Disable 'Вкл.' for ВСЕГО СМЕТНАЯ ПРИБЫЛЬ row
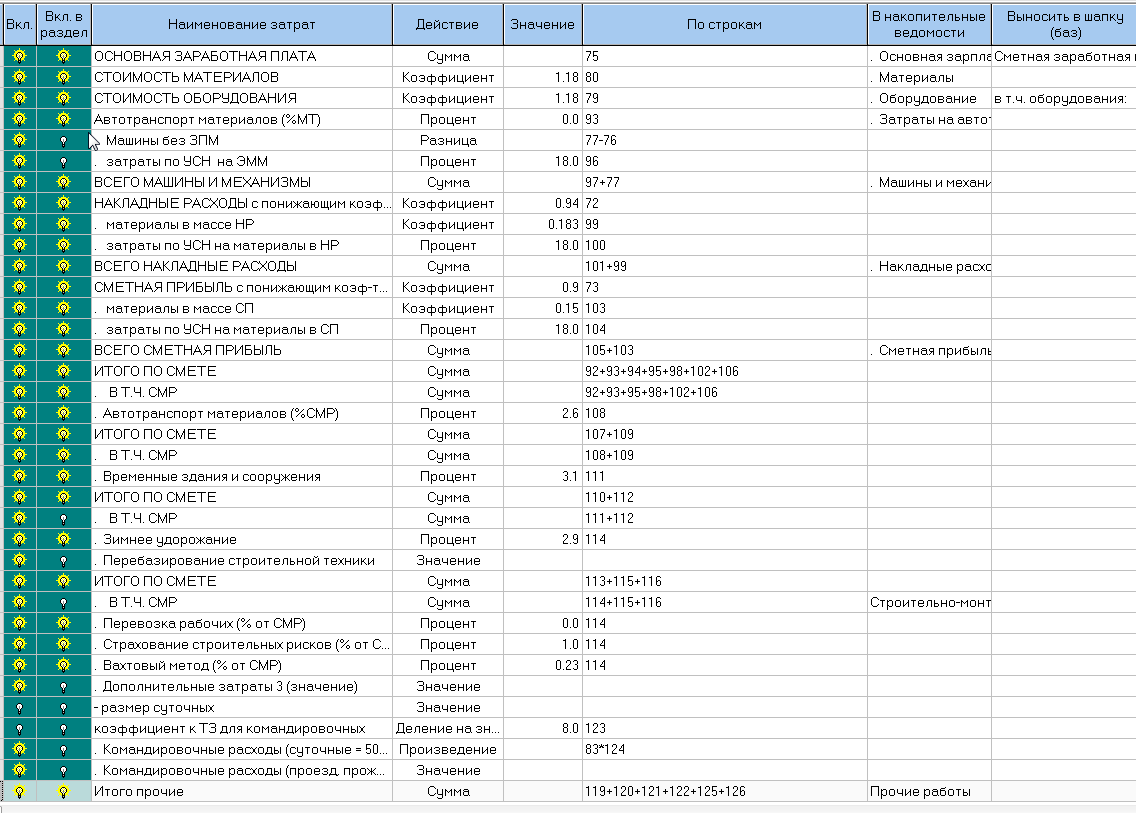1136x813 pixels. pyautogui.click(x=18, y=351)
